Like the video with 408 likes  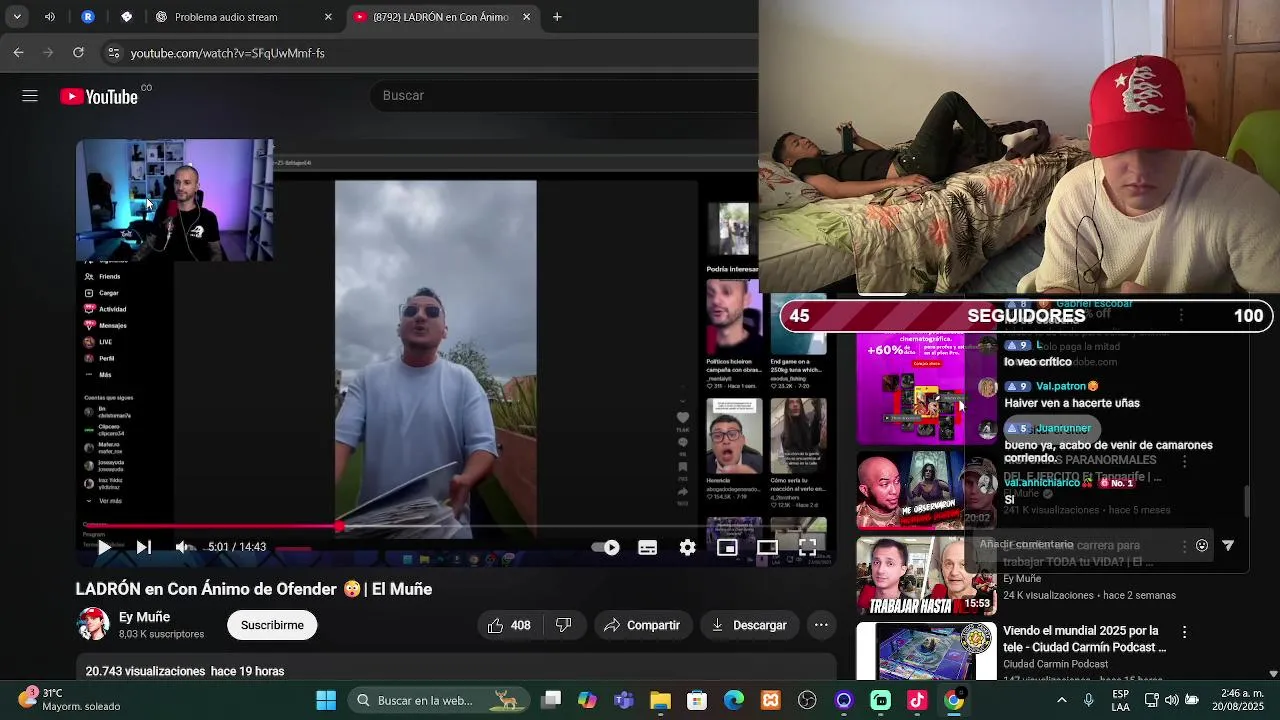(x=509, y=625)
